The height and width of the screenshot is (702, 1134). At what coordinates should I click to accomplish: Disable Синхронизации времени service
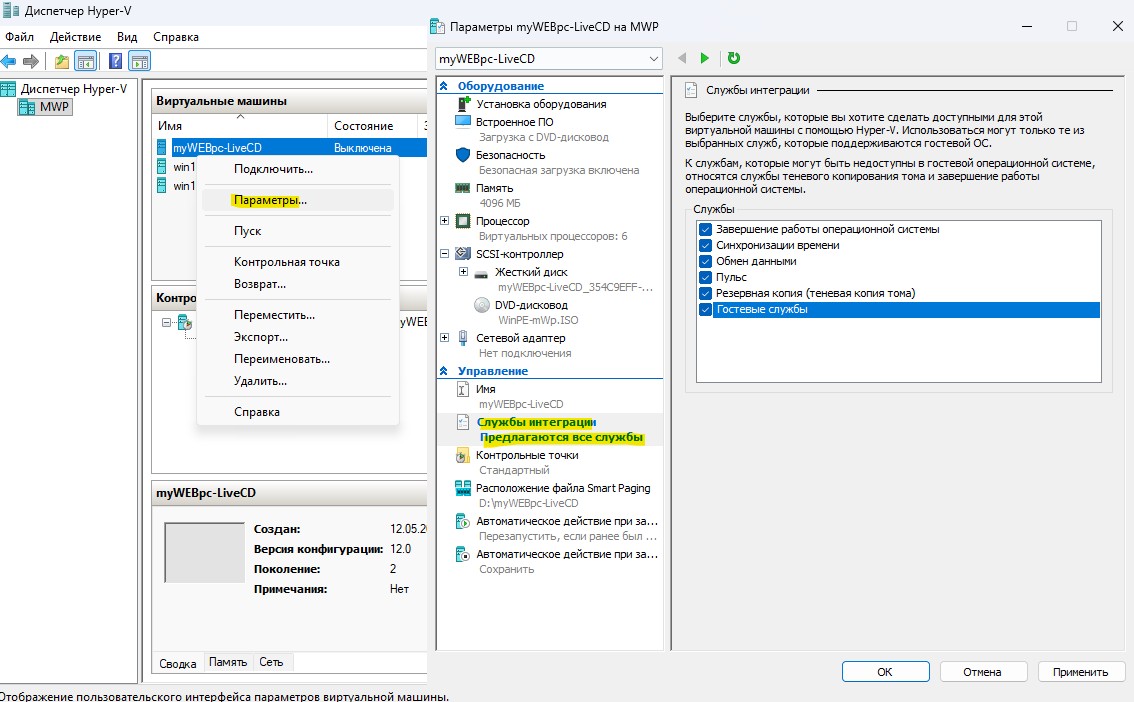pyautogui.click(x=705, y=244)
